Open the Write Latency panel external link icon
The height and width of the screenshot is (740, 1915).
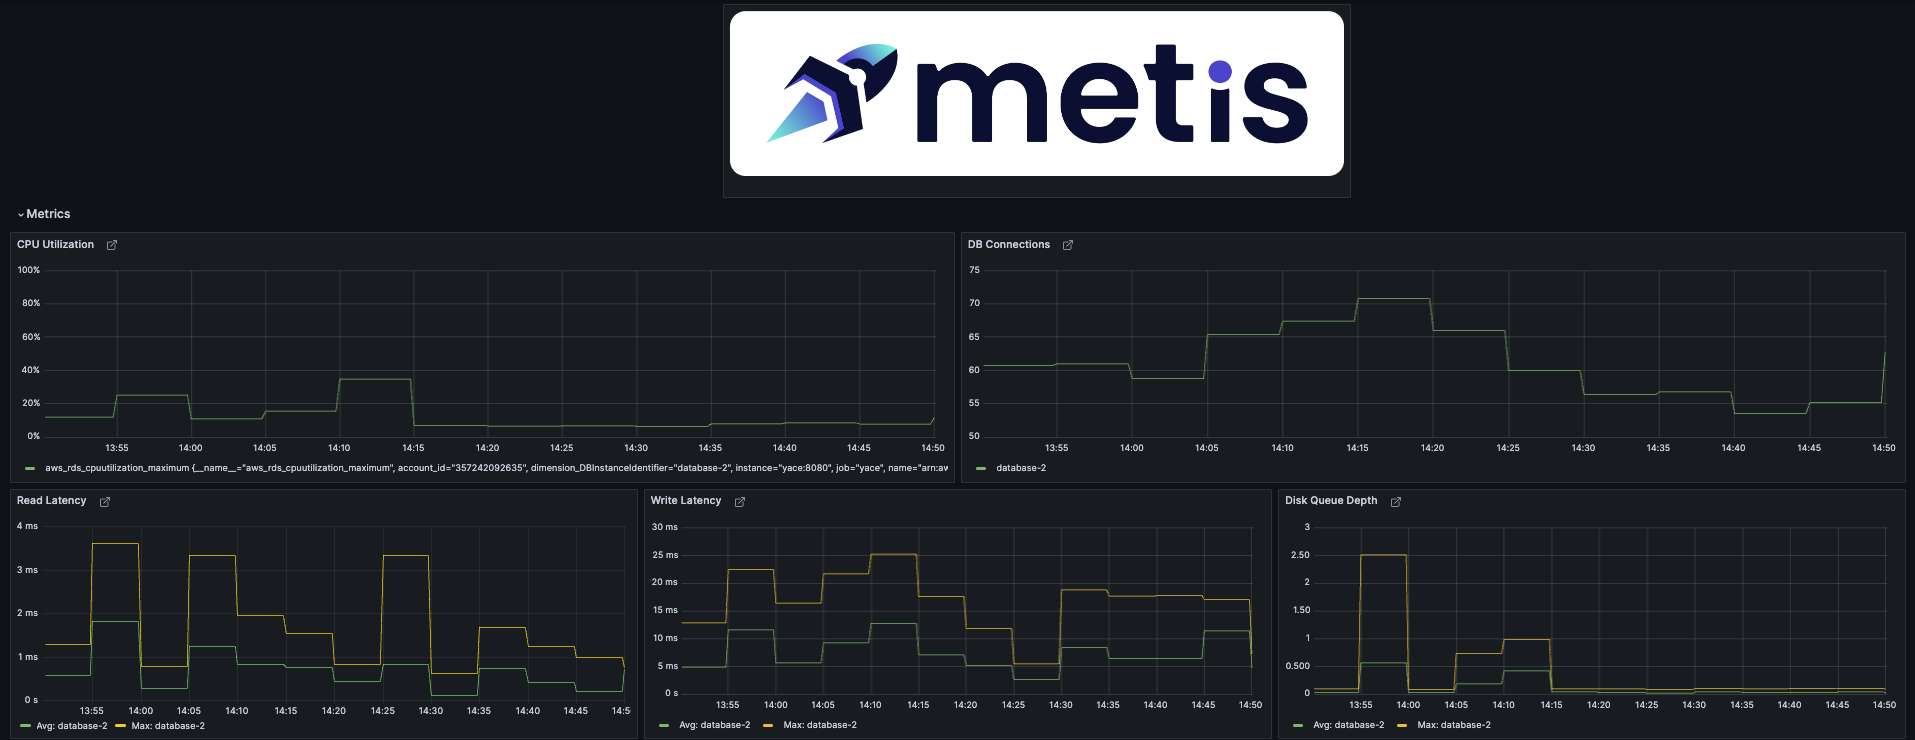pos(740,501)
